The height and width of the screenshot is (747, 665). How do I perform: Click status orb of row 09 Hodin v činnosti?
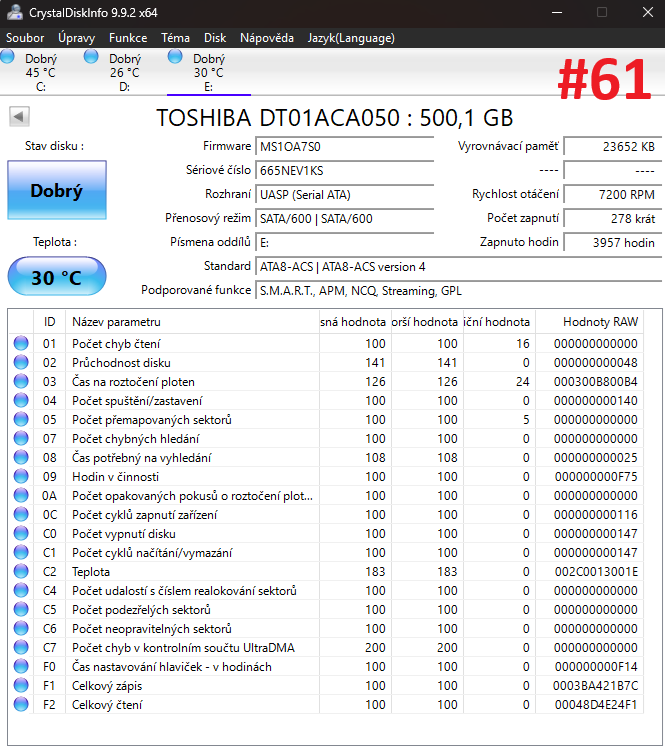pyautogui.click(x=21, y=476)
